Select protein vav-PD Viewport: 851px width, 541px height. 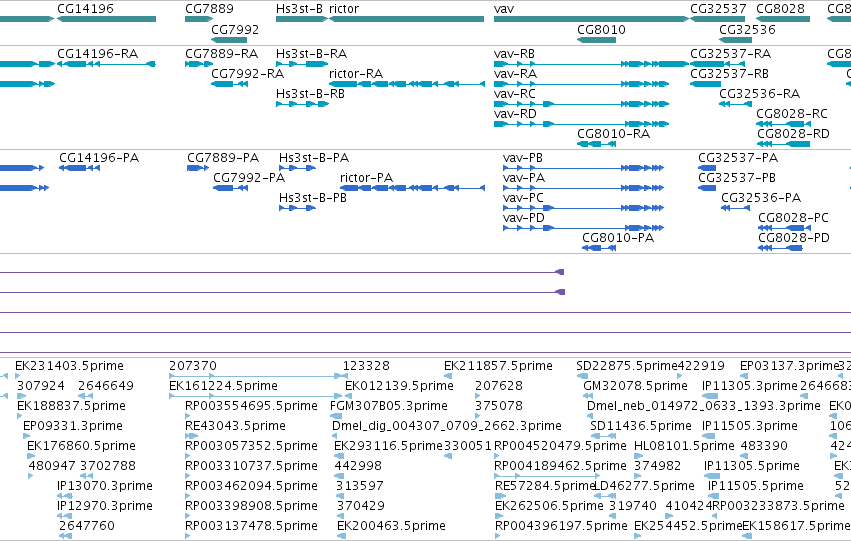(x=524, y=218)
